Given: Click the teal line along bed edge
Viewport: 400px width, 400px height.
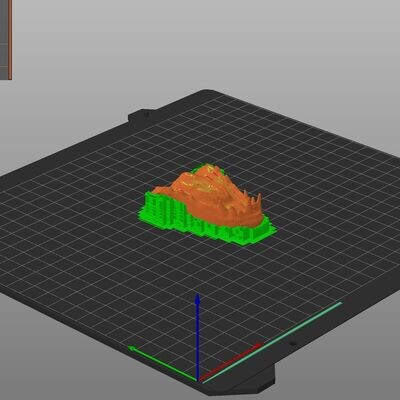Looking at the screenshot, I should click(x=273, y=343).
